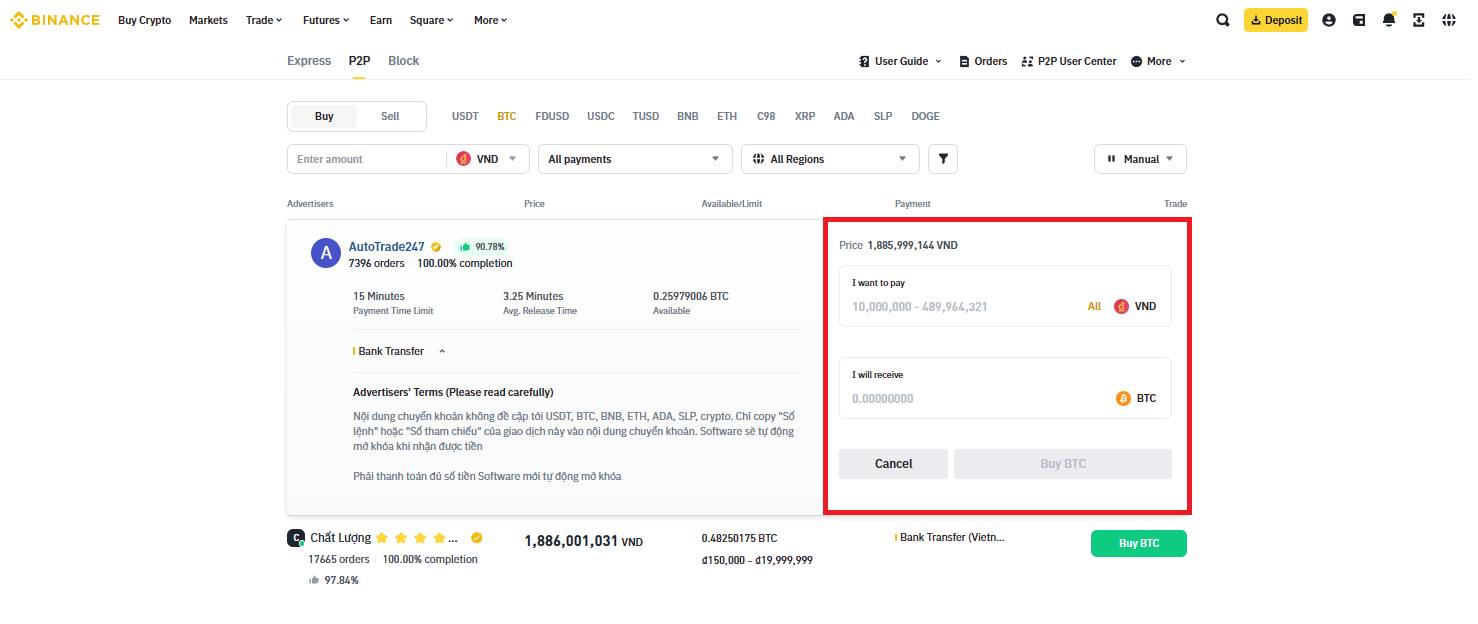Select the USDT coin tab
Screen dimensions: 1478x624
pos(465,116)
